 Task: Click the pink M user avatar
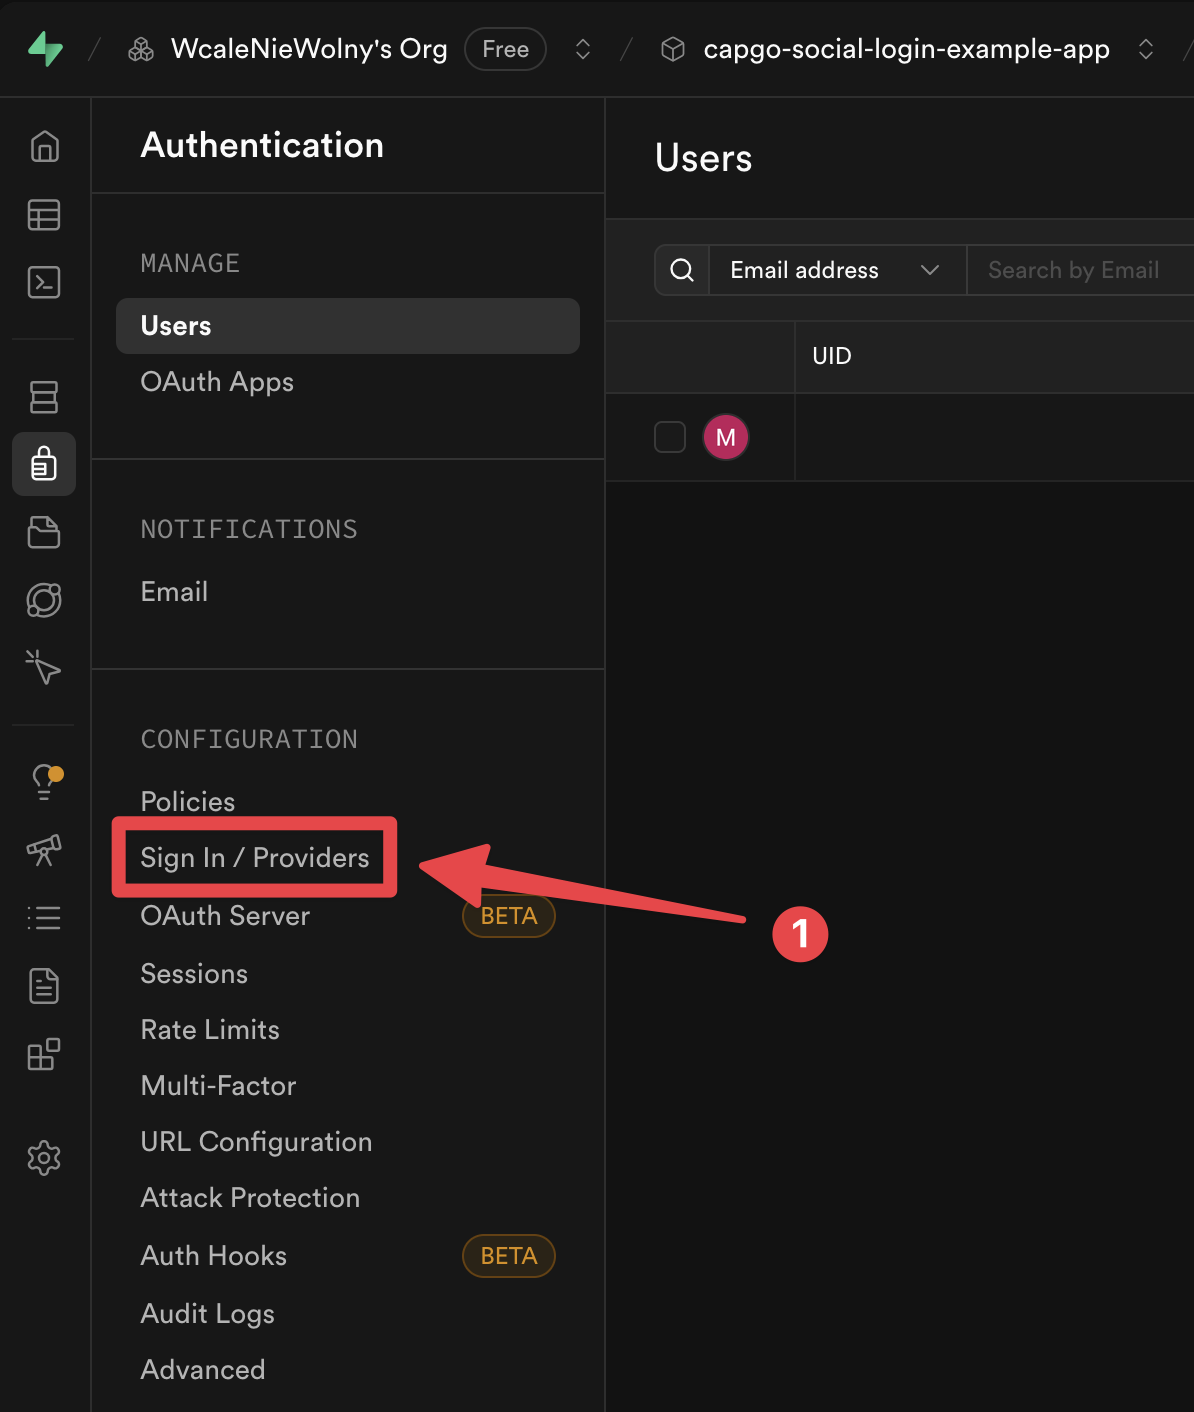pyautogui.click(x=726, y=437)
